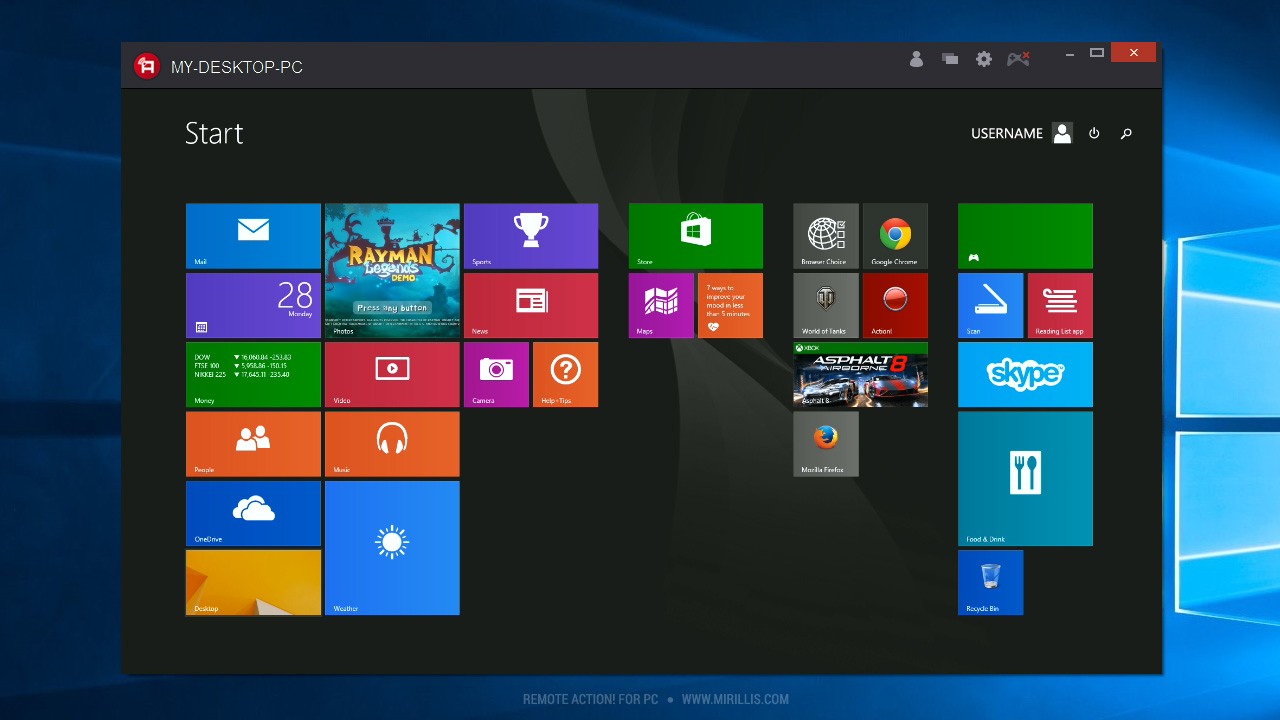
Task: Launch Mozilla Firefox tile
Action: 826,444
